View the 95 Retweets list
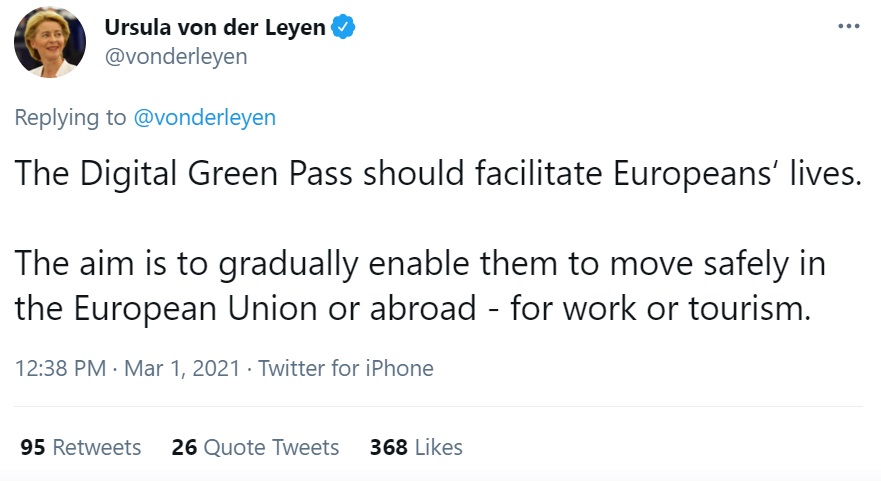Viewport: 881px width, 481px height. tap(81, 447)
